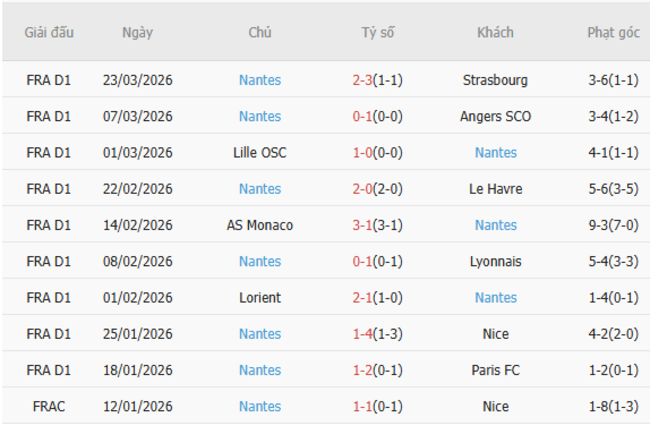Viewport: 650px width, 434px height.
Task: Click the Nantes link in the 23/03/2026 row
Action: tap(260, 80)
